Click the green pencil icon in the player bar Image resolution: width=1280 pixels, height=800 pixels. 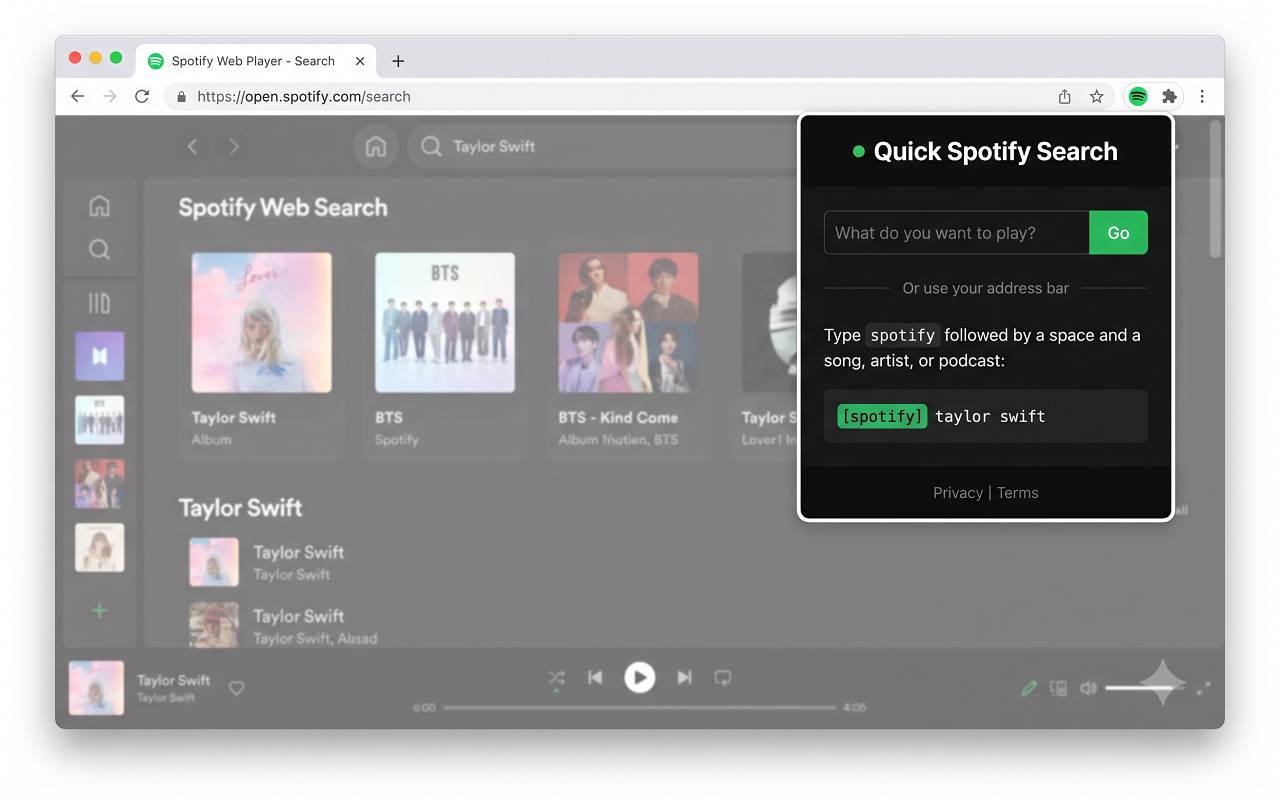tap(1029, 688)
